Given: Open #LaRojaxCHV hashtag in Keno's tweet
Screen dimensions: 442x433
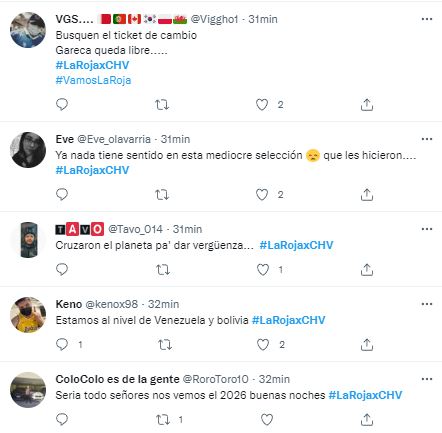Looking at the screenshot, I should 288,320.
